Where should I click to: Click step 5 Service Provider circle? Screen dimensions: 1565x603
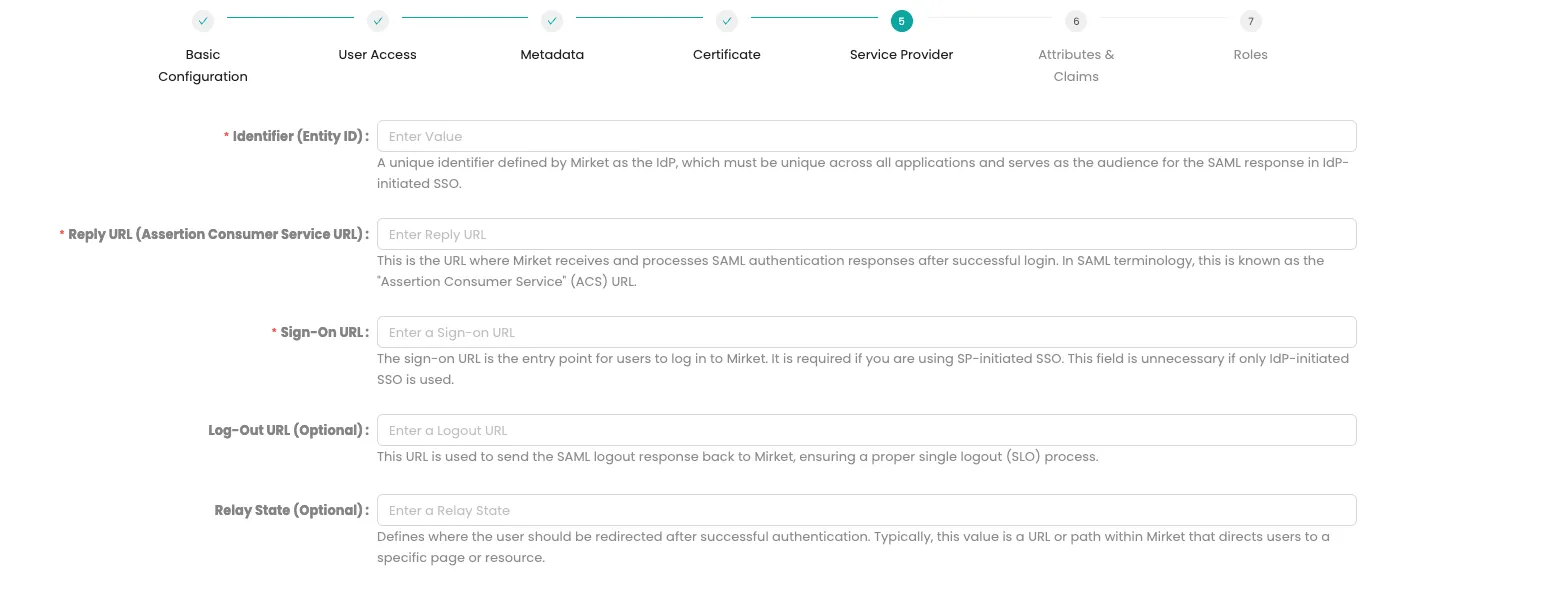[902, 20]
